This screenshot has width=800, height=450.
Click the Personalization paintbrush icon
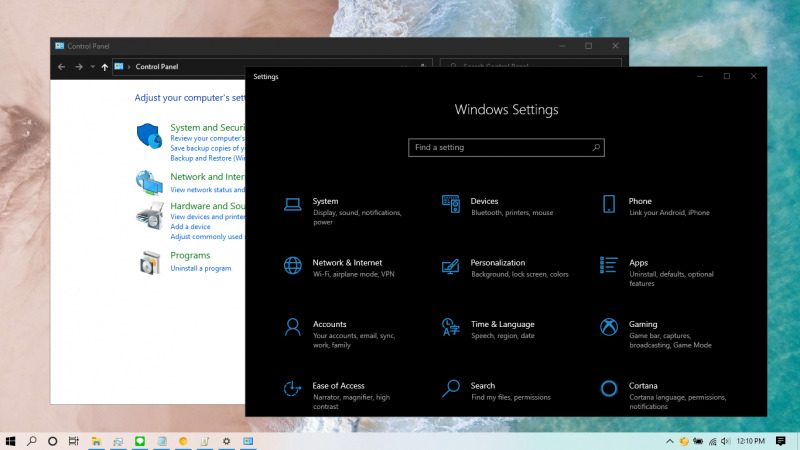pos(451,266)
